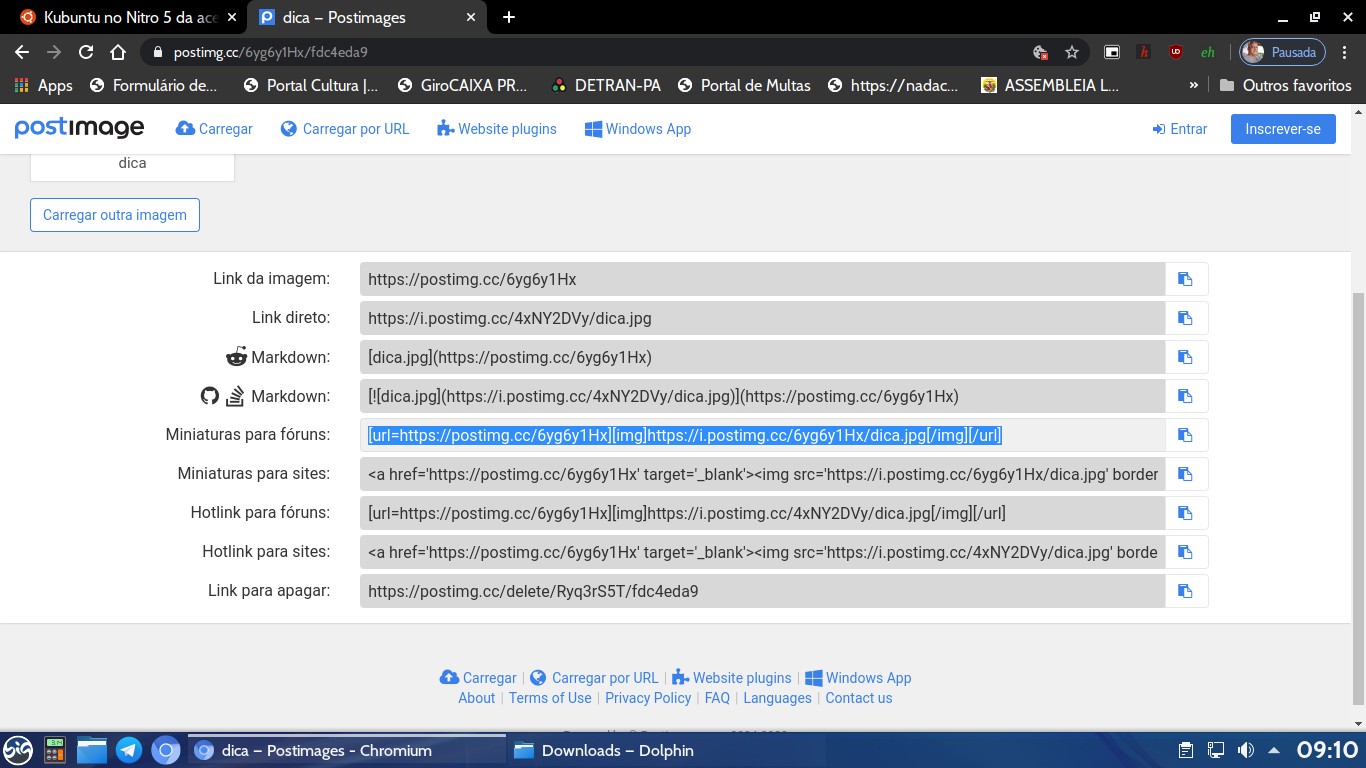Open the Chromium taskbar launcher icon
Screen dimensions: 1366x768
166,750
